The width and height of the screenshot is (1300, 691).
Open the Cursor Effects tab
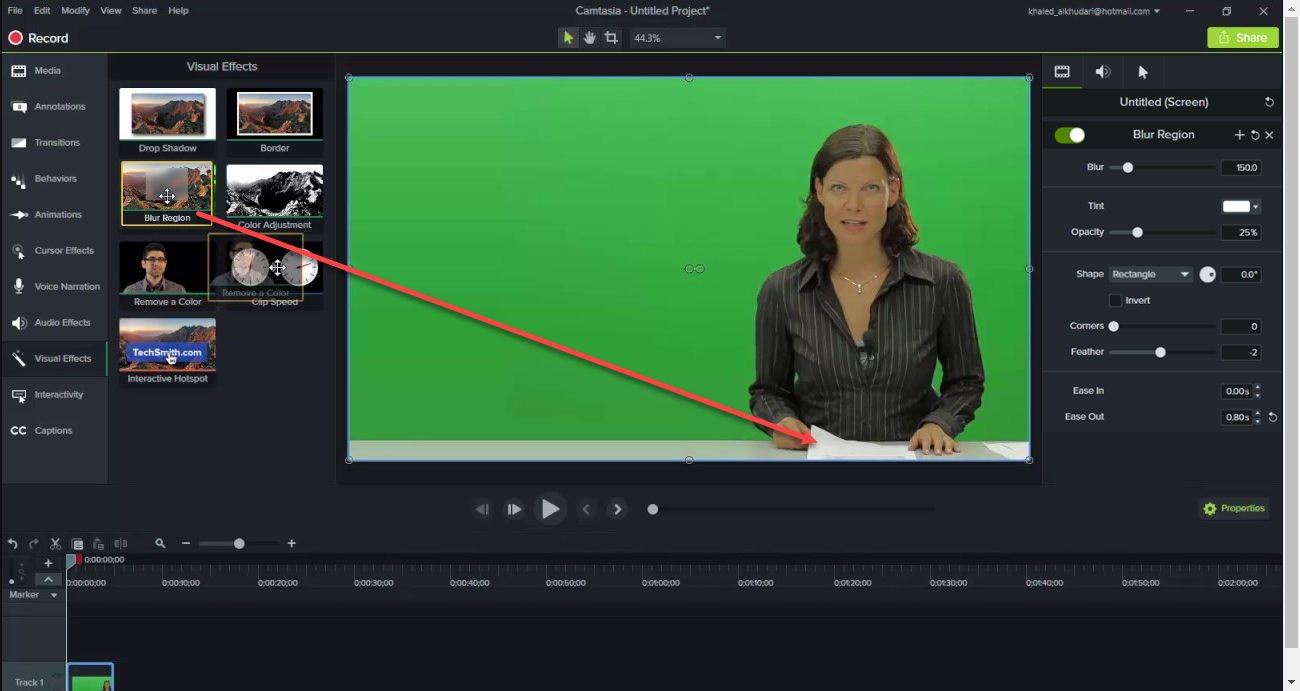pos(53,251)
